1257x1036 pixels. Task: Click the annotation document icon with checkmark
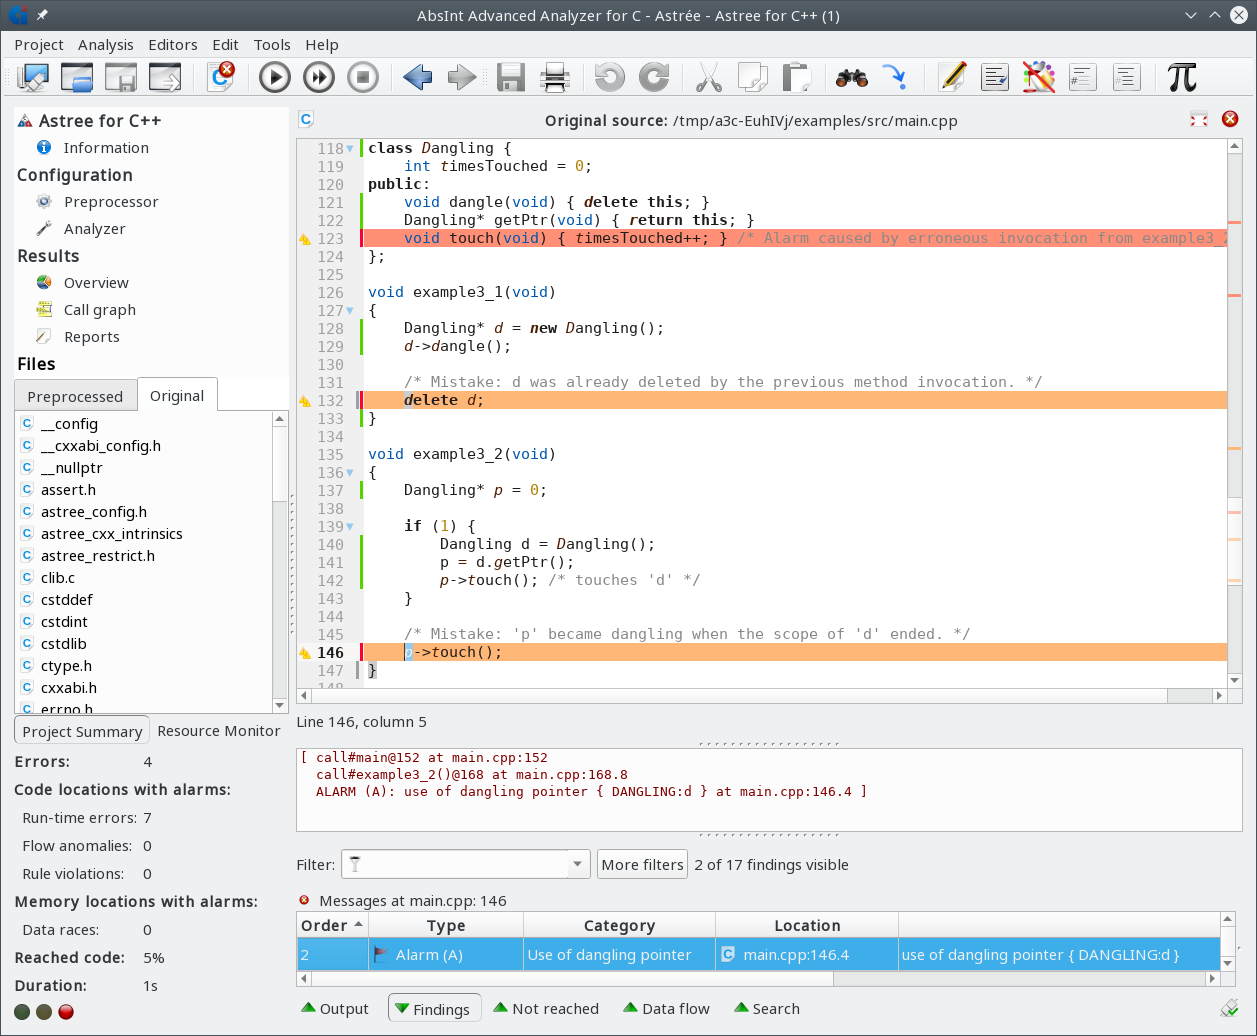(x=995, y=77)
